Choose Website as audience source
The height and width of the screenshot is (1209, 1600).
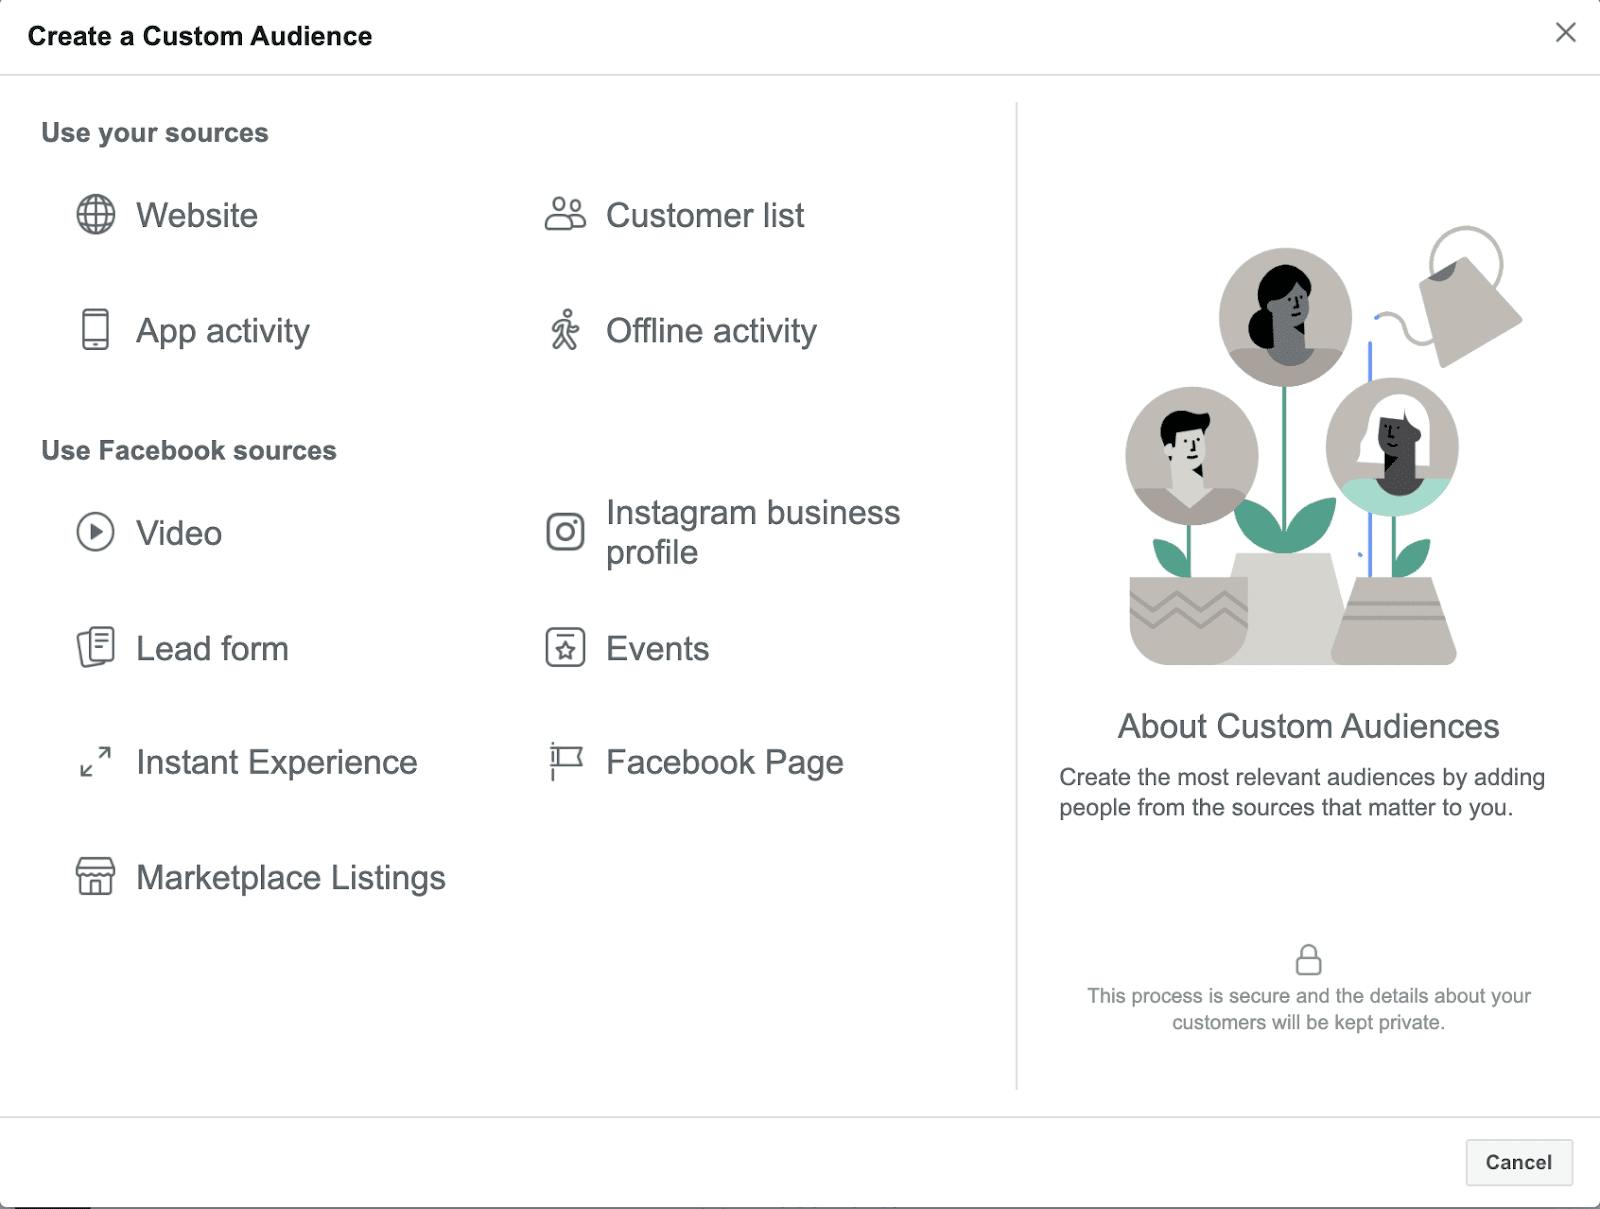point(197,215)
